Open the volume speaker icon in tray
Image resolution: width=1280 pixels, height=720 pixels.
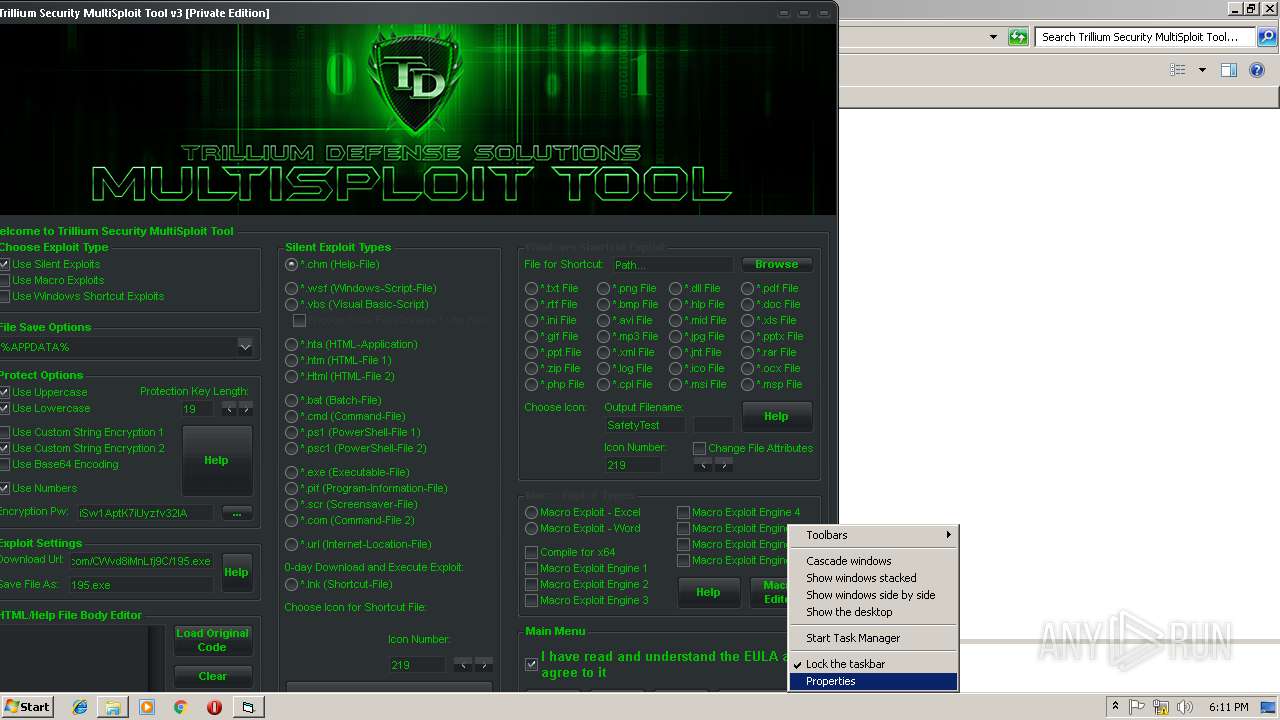click(1185, 707)
